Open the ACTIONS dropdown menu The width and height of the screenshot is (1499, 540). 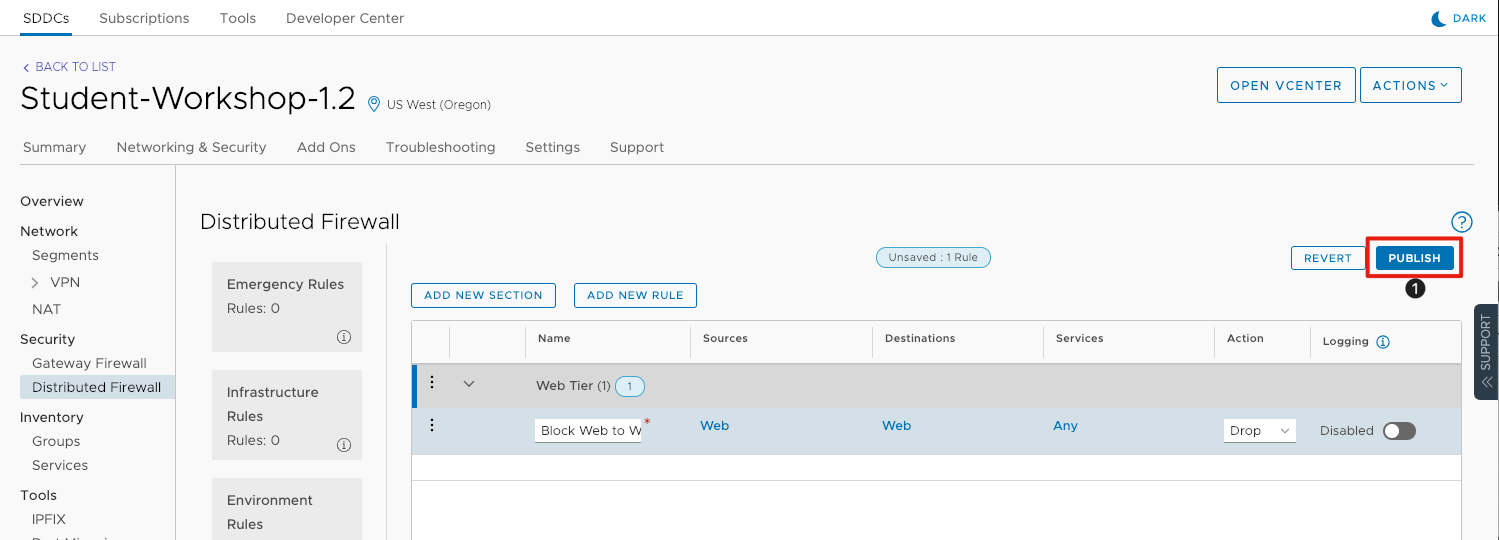[1411, 85]
